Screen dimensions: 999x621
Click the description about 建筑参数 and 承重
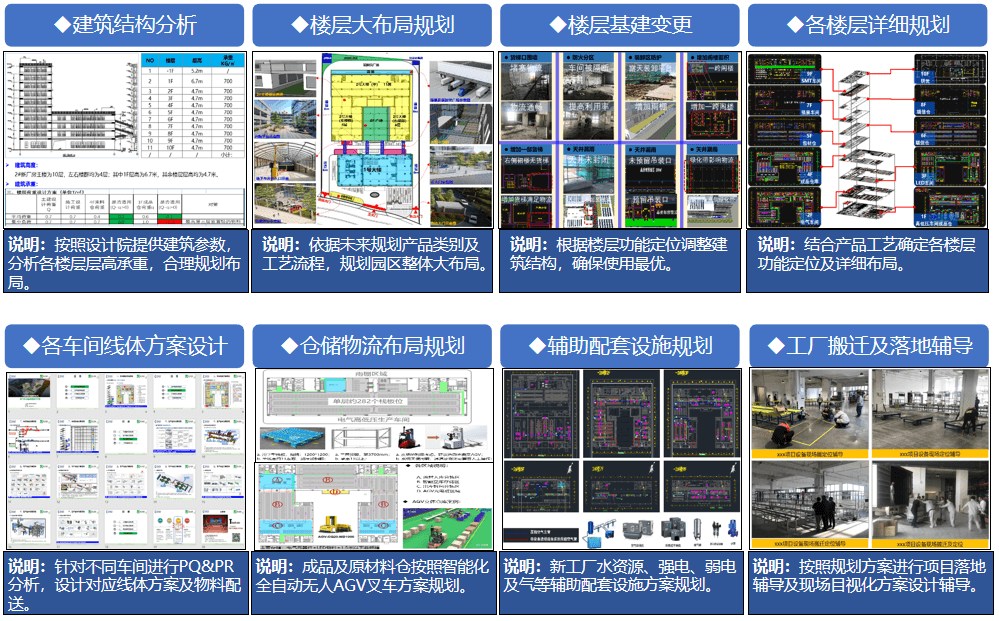point(124,262)
